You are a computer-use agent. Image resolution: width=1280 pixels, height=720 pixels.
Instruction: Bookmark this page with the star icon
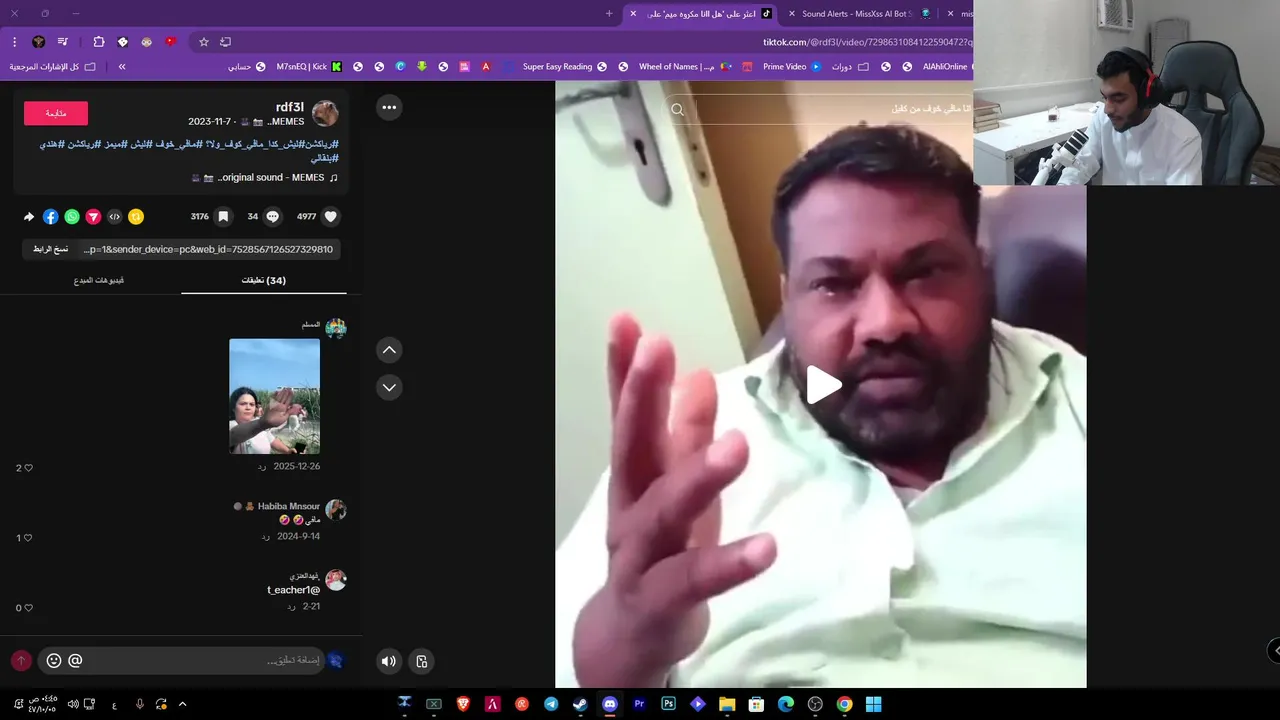point(204,42)
